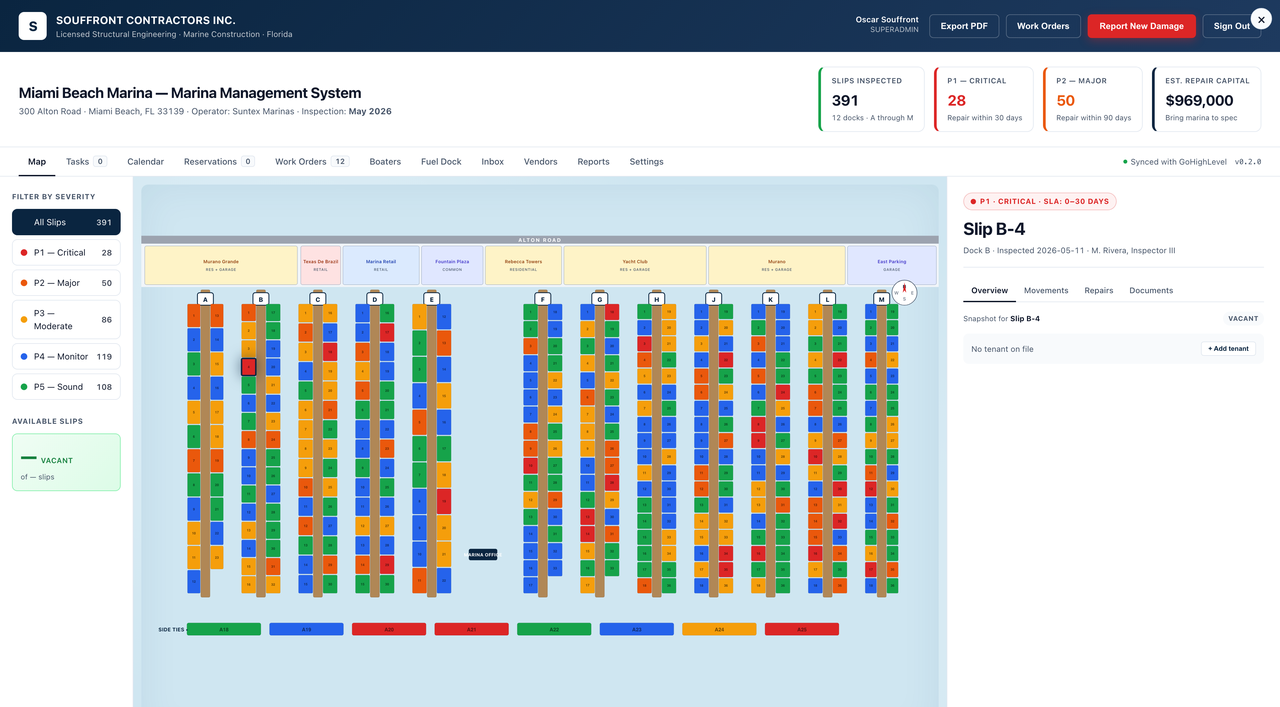Open the Reservations tab
The width and height of the screenshot is (1280, 707).
coord(219,161)
